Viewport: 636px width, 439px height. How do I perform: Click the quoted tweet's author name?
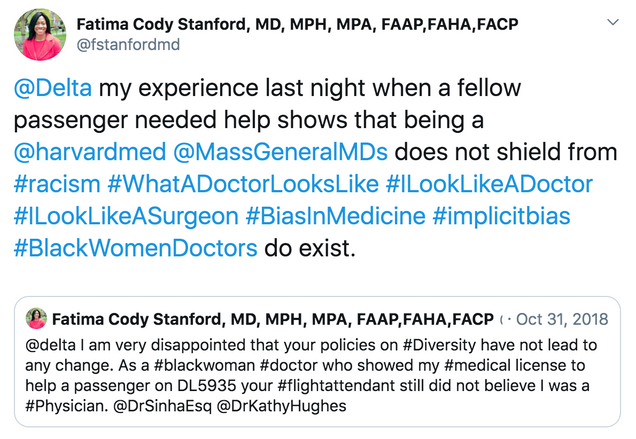click(x=272, y=319)
